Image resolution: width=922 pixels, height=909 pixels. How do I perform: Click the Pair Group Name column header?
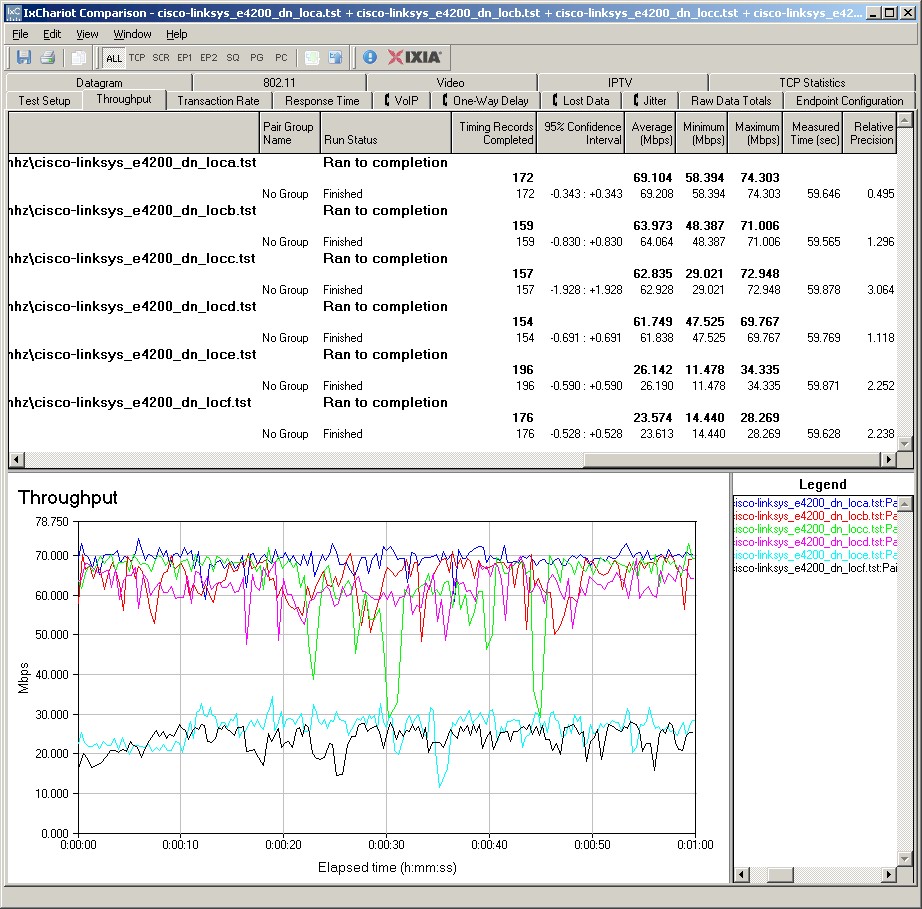pos(289,133)
